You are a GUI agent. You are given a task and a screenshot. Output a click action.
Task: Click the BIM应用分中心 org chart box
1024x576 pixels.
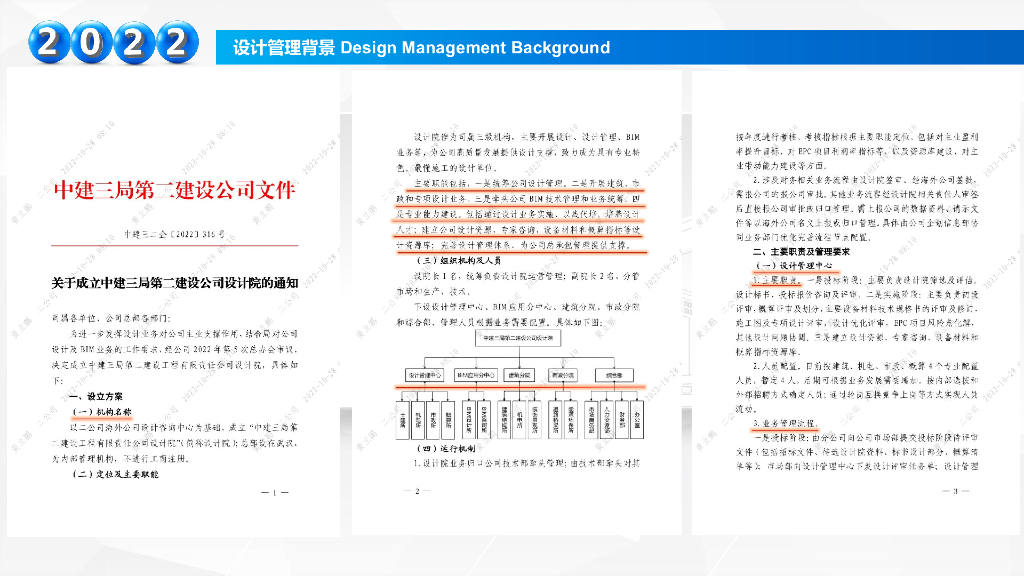tap(475, 375)
